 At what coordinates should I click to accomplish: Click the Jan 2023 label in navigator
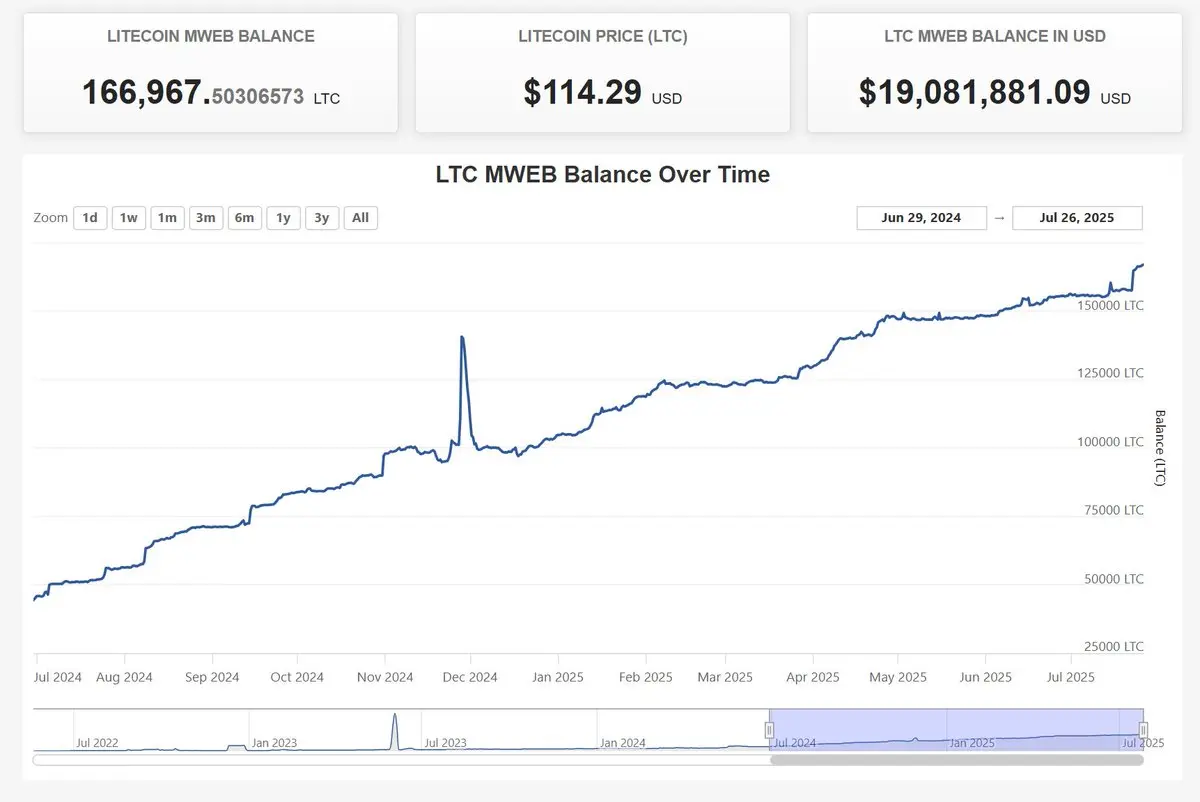[x=274, y=743]
